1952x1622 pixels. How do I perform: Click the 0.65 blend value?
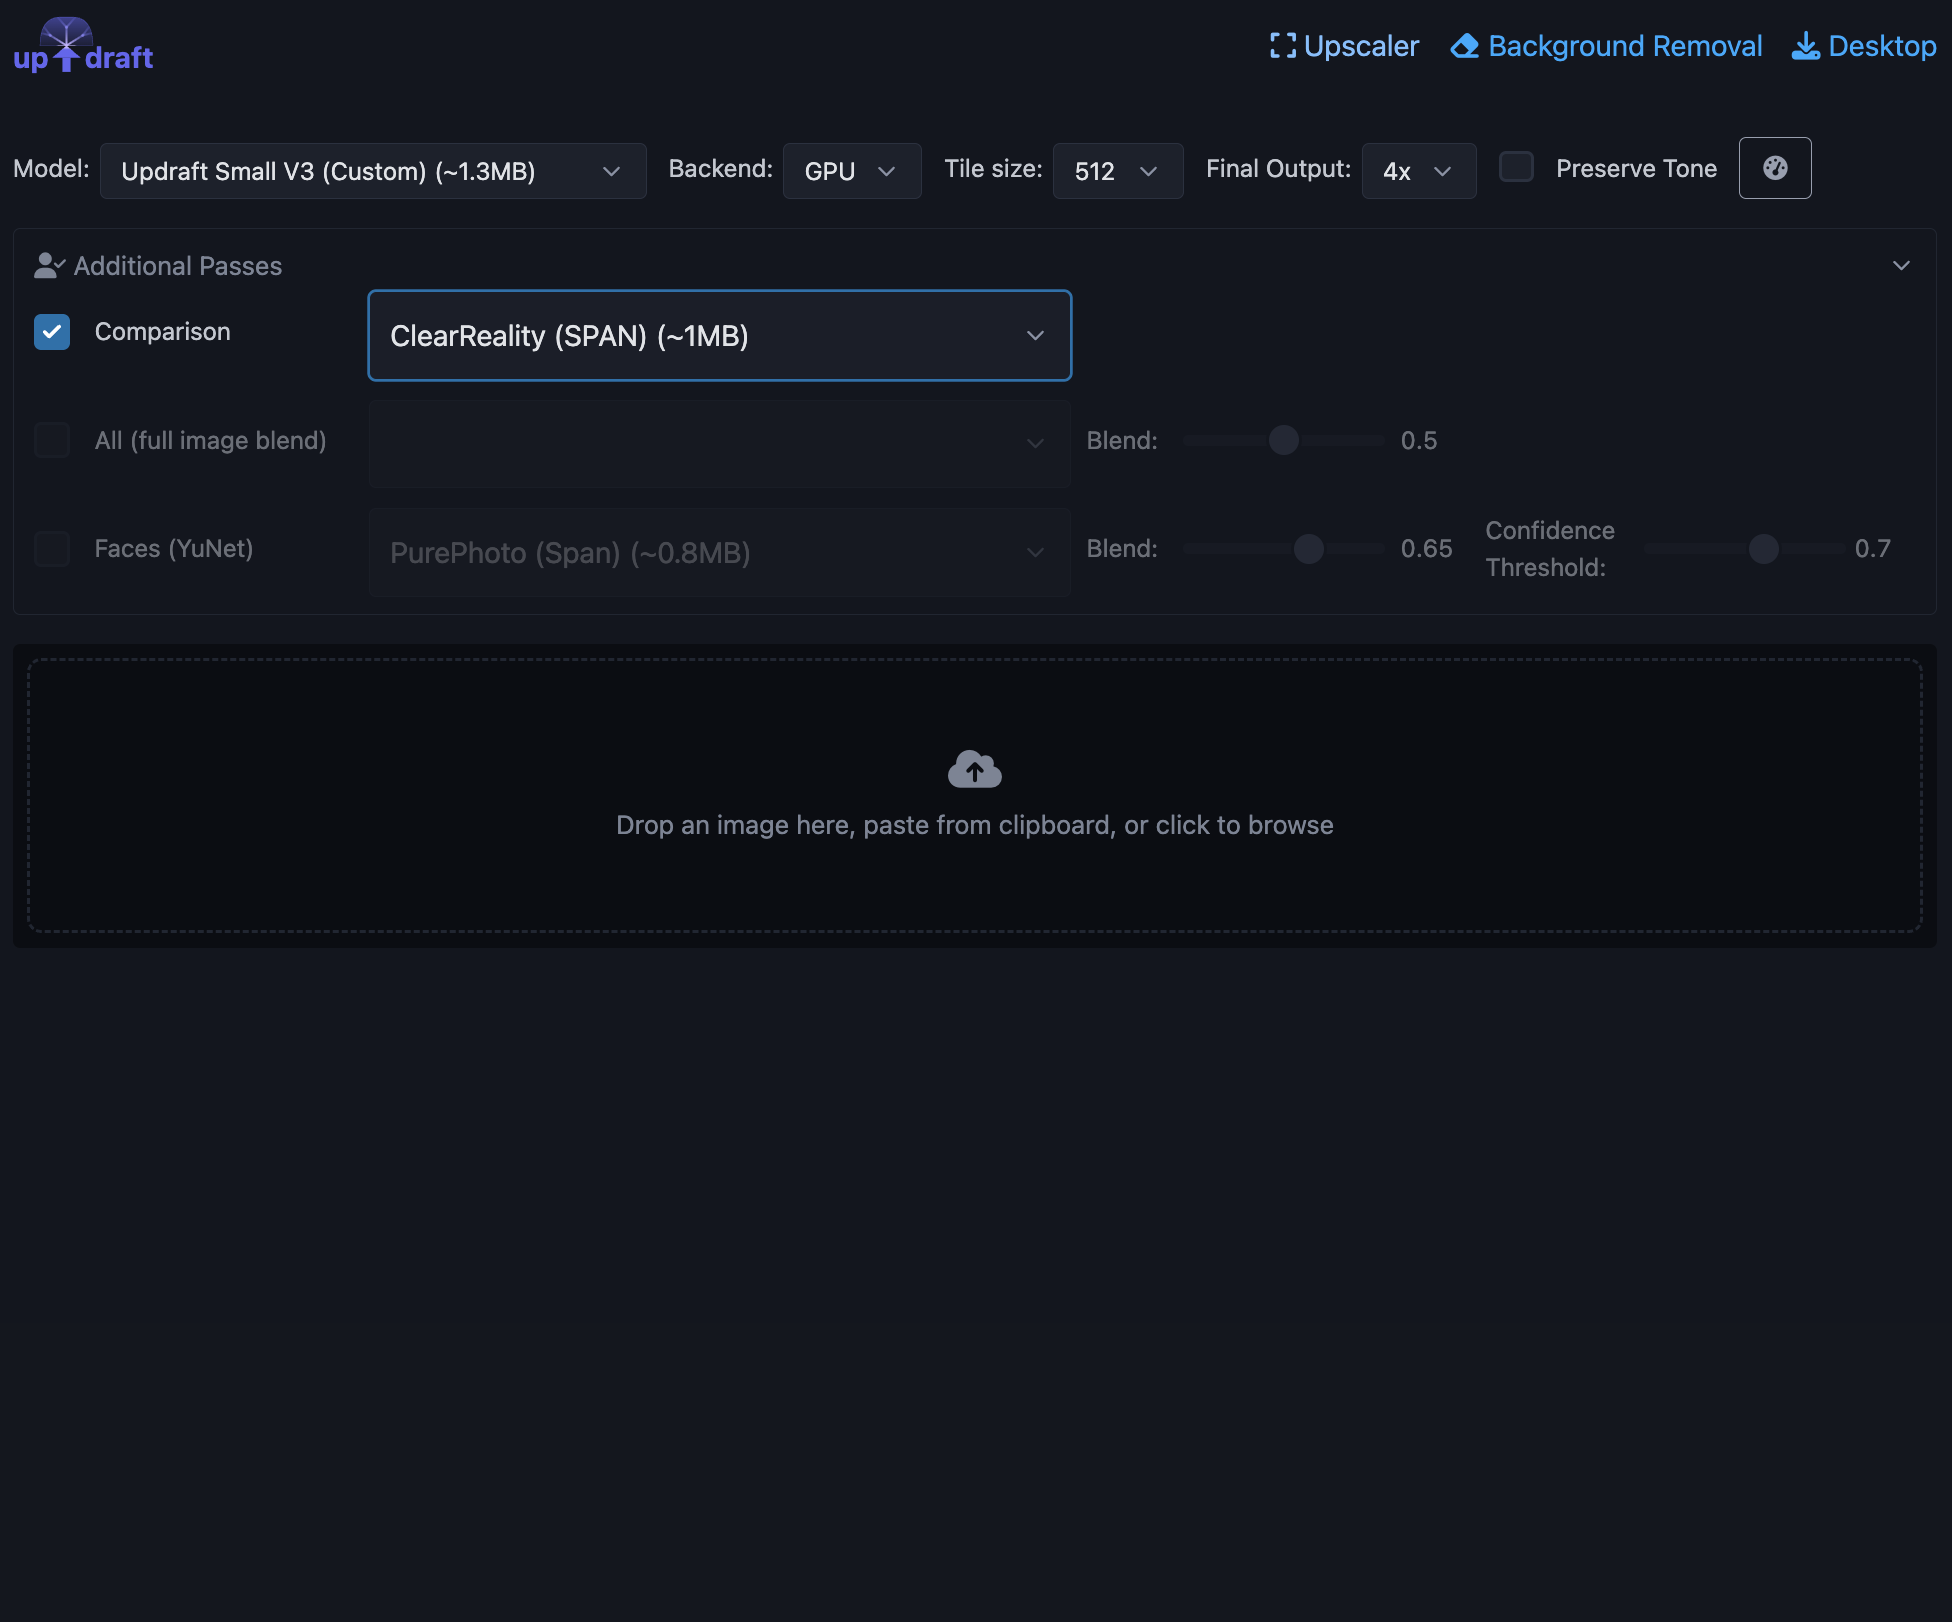pyautogui.click(x=1426, y=548)
